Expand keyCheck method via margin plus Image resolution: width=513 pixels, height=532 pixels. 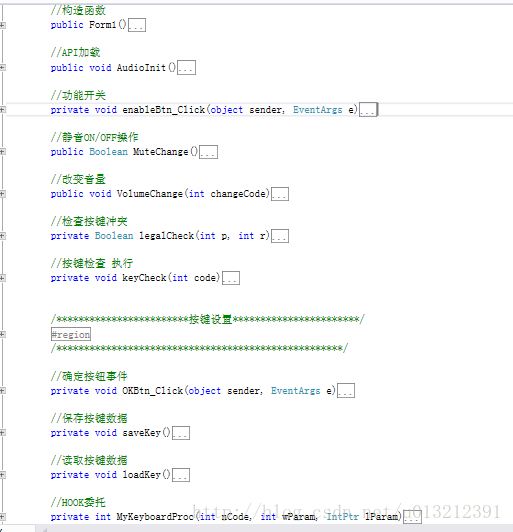[x=2, y=278]
